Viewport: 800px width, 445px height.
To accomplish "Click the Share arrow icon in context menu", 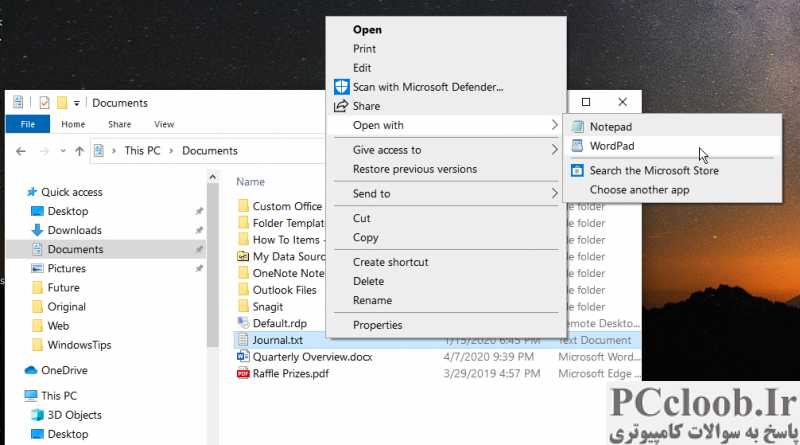I will (340, 106).
